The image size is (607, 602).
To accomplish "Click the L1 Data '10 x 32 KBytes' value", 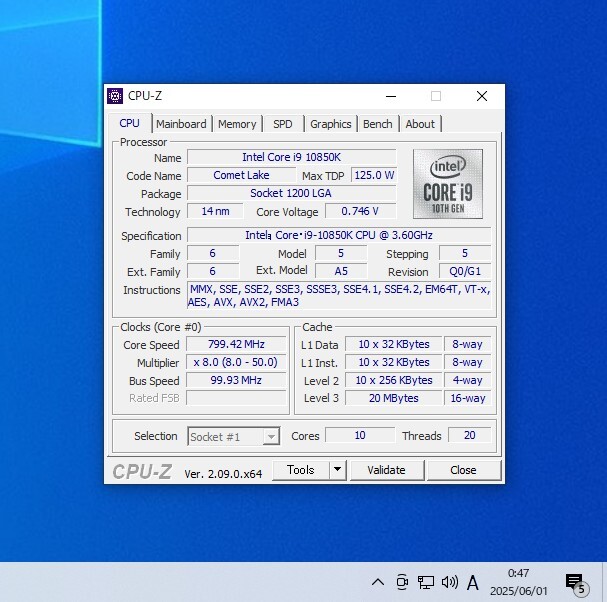I will (x=394, y=344).
